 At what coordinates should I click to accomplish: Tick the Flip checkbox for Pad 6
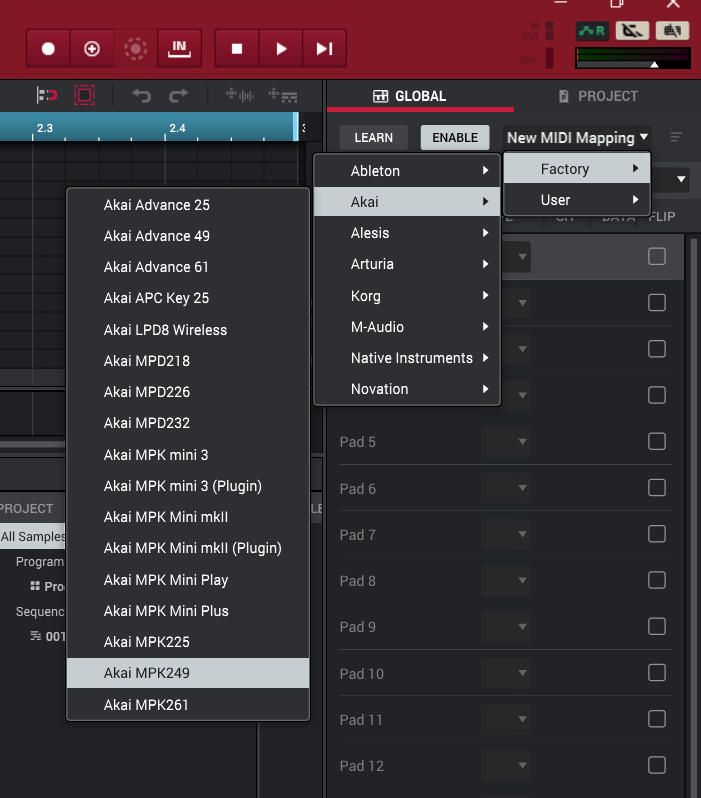click(x=657, y=488)
